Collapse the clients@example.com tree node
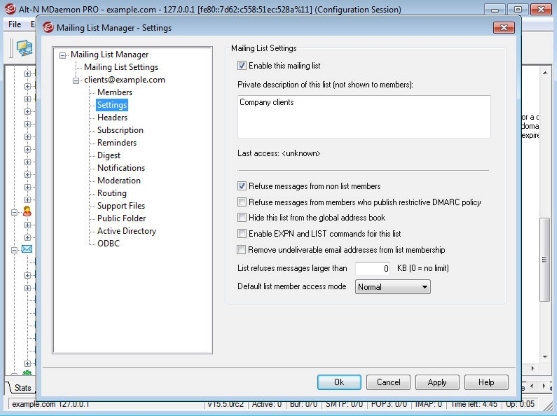Screen dimensions: 557x416 pos(76,81)
